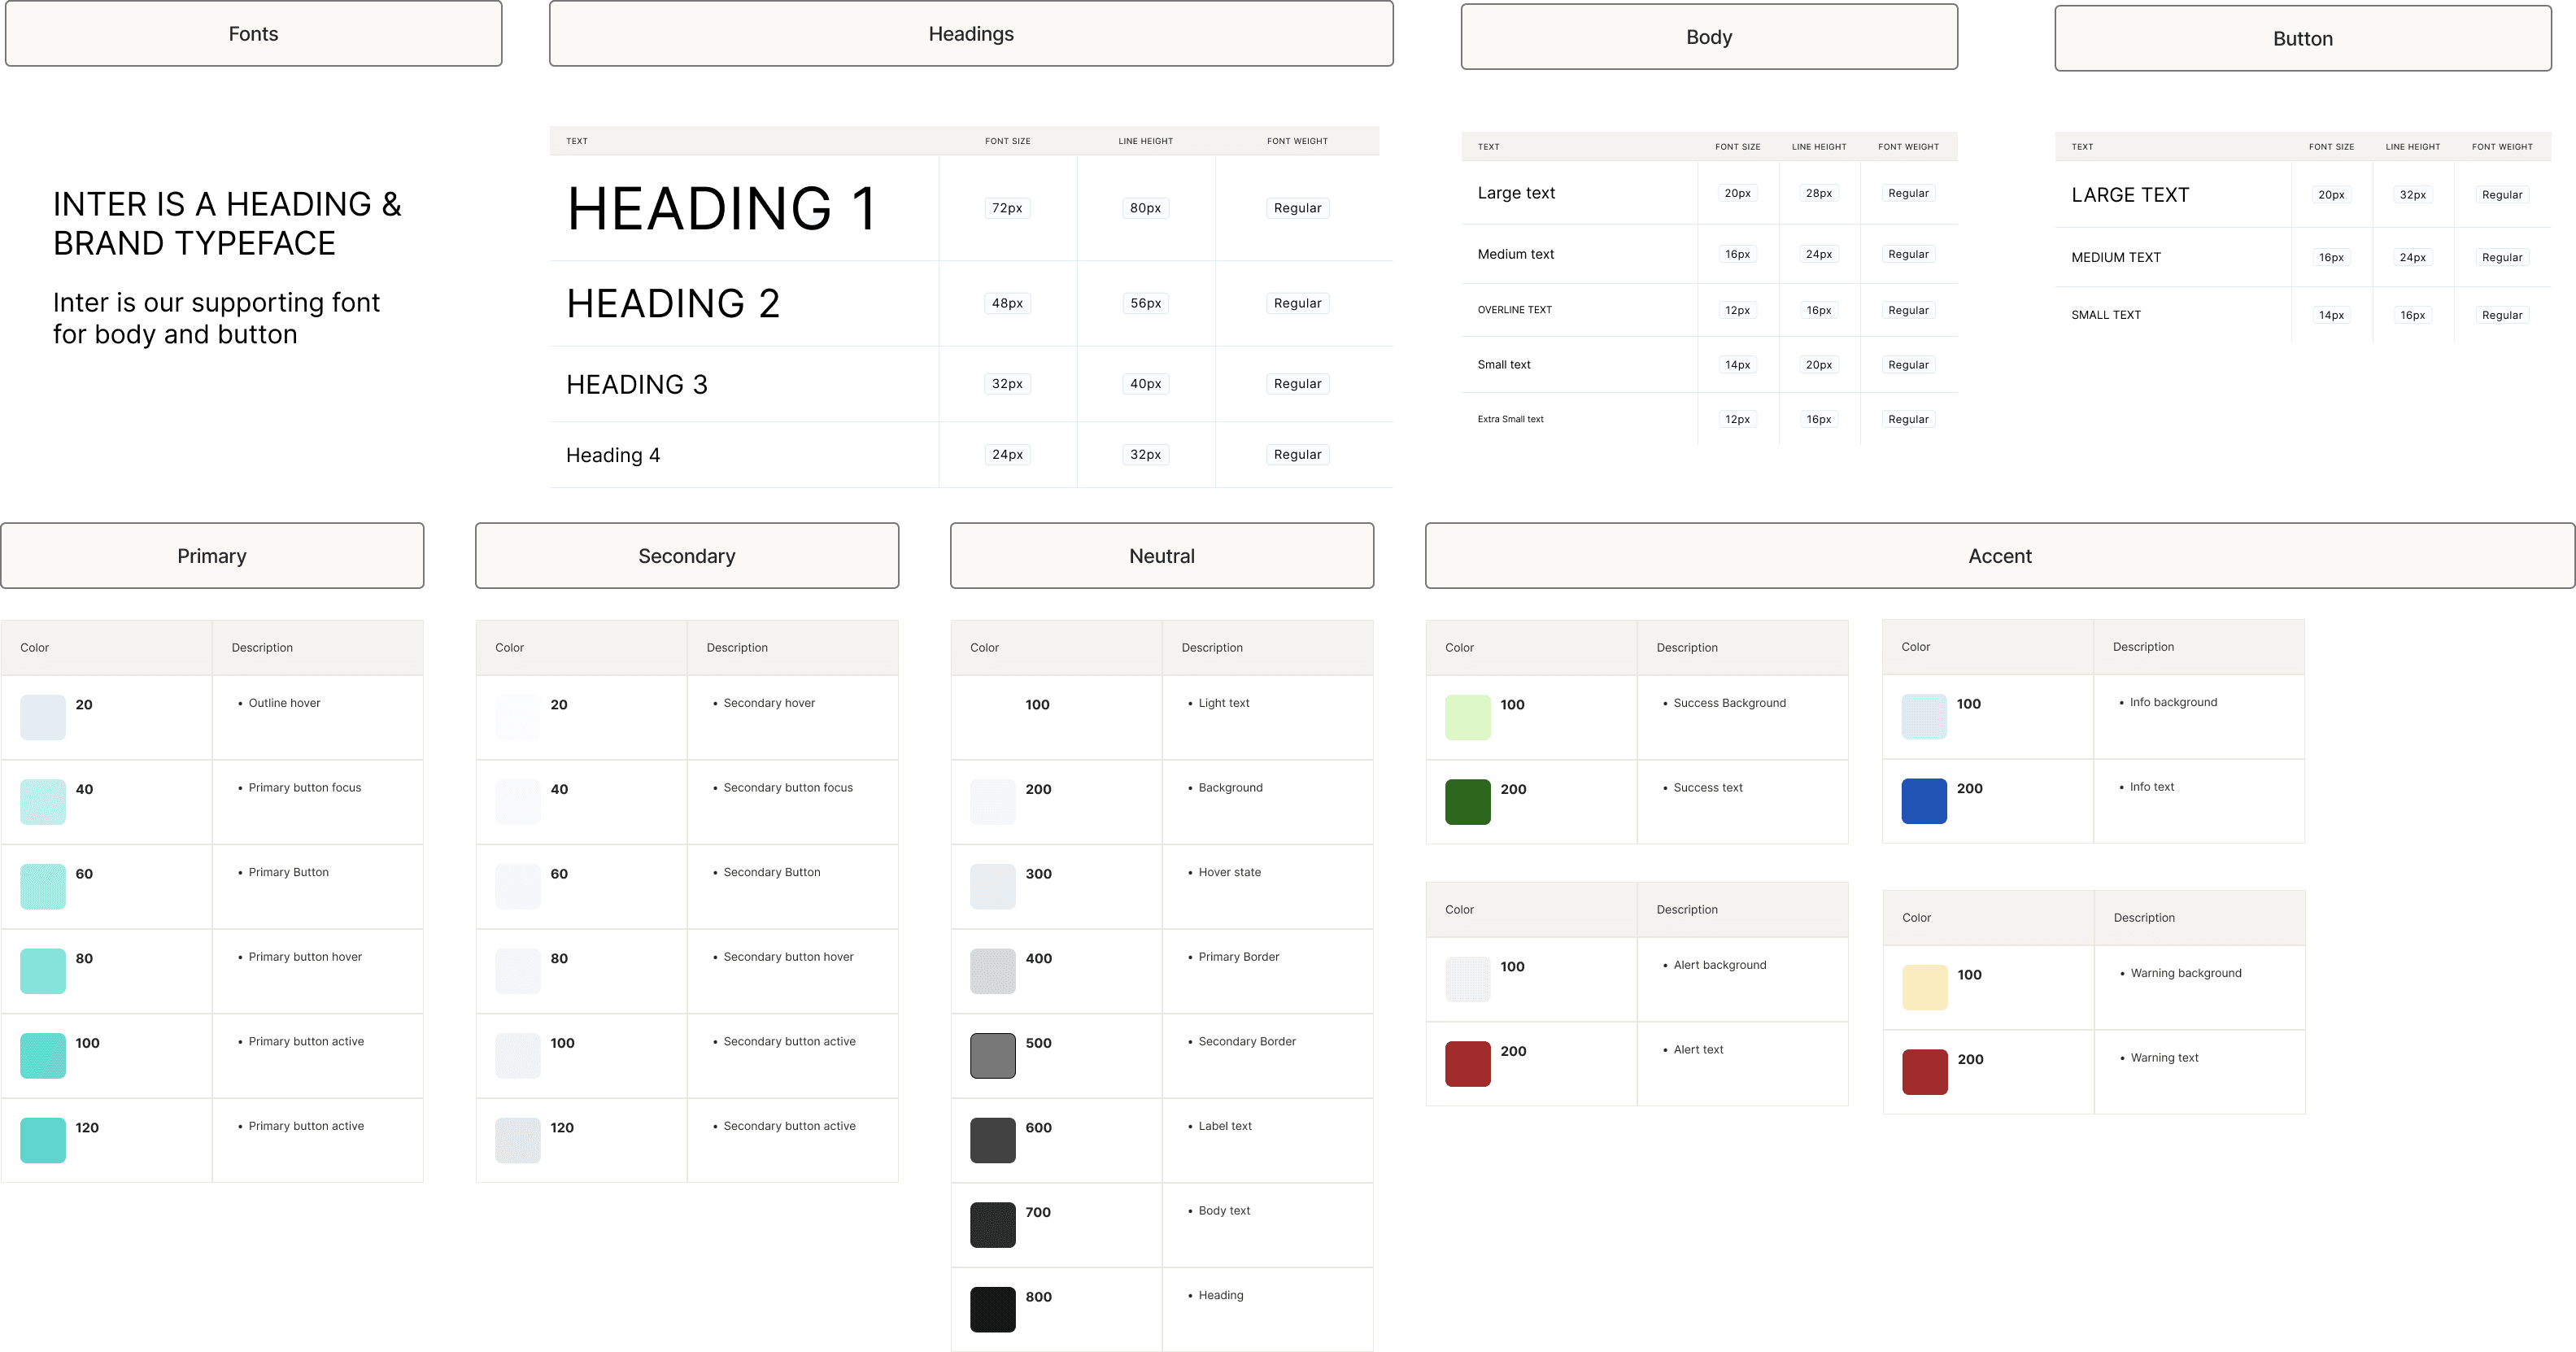Select the Headings section header
The width and height of the screenshot is (2576, 1352).
tap(970, 34)
